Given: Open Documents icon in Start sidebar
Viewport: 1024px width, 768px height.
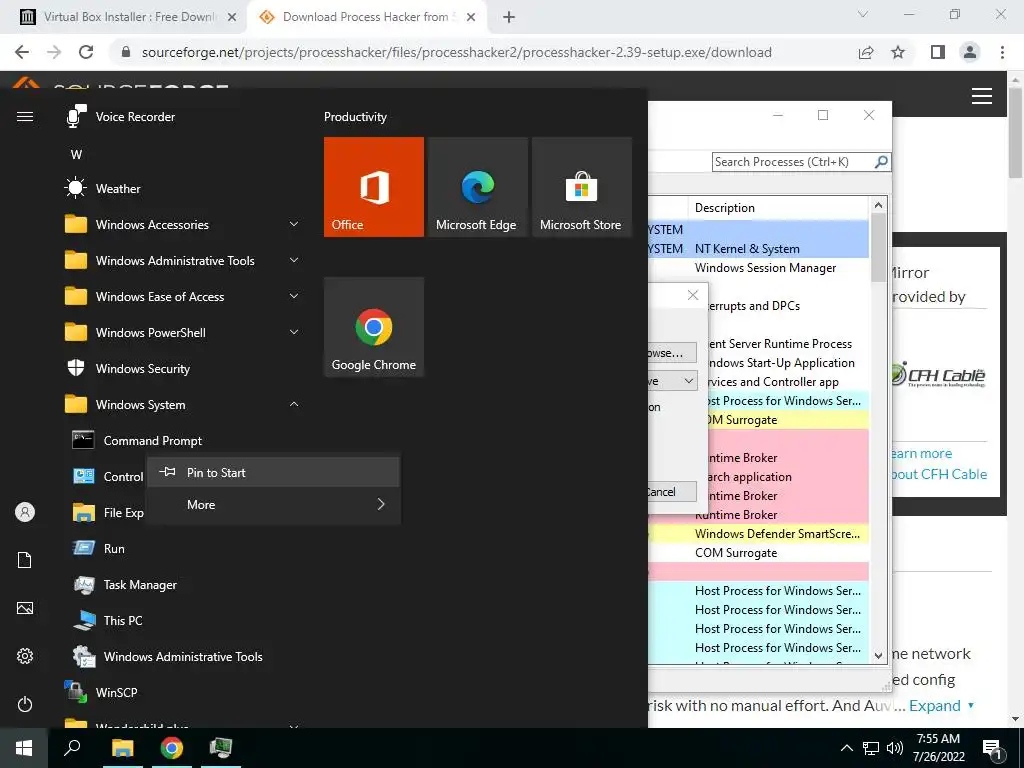Looking at the screenshot, I should [25, 560].
